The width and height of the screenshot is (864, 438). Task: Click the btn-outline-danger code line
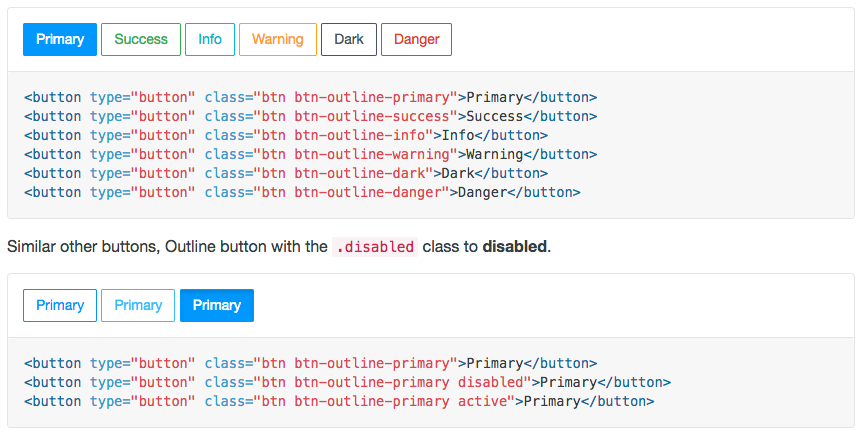click(x=303, y=192)
